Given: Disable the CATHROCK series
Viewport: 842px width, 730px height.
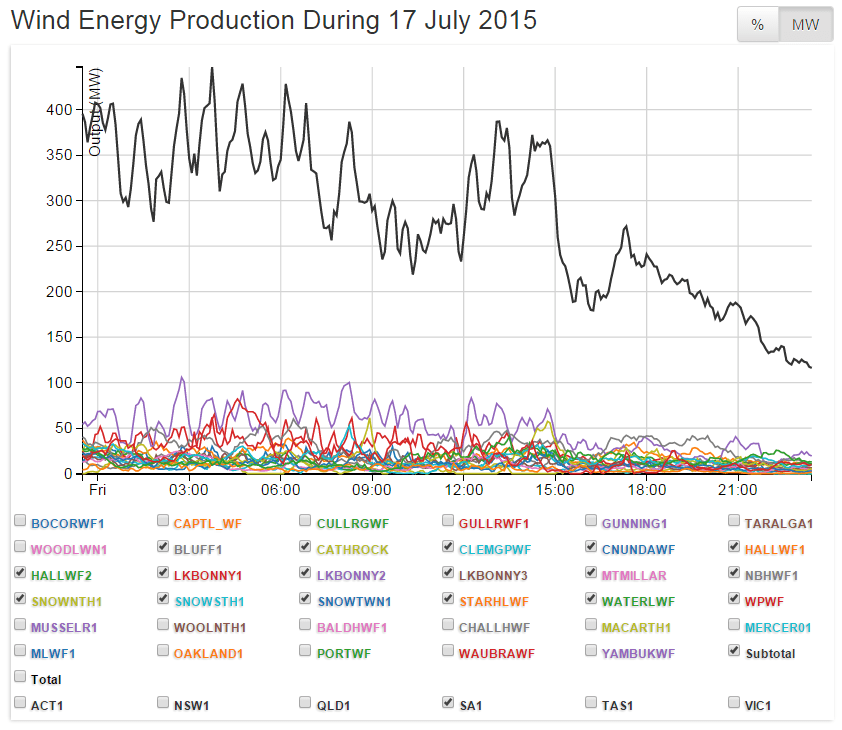Looking at the screenshot, I should [x=306, y=548].
